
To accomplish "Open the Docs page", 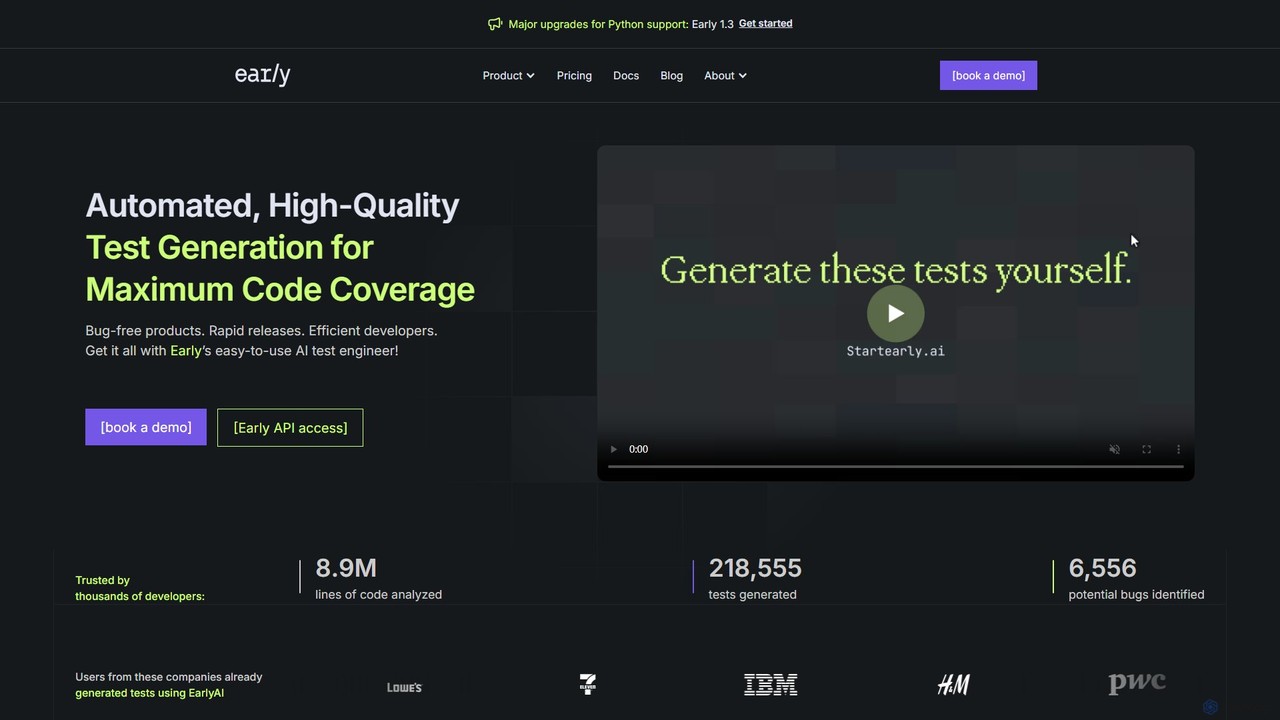I will [x=626, y=76].
